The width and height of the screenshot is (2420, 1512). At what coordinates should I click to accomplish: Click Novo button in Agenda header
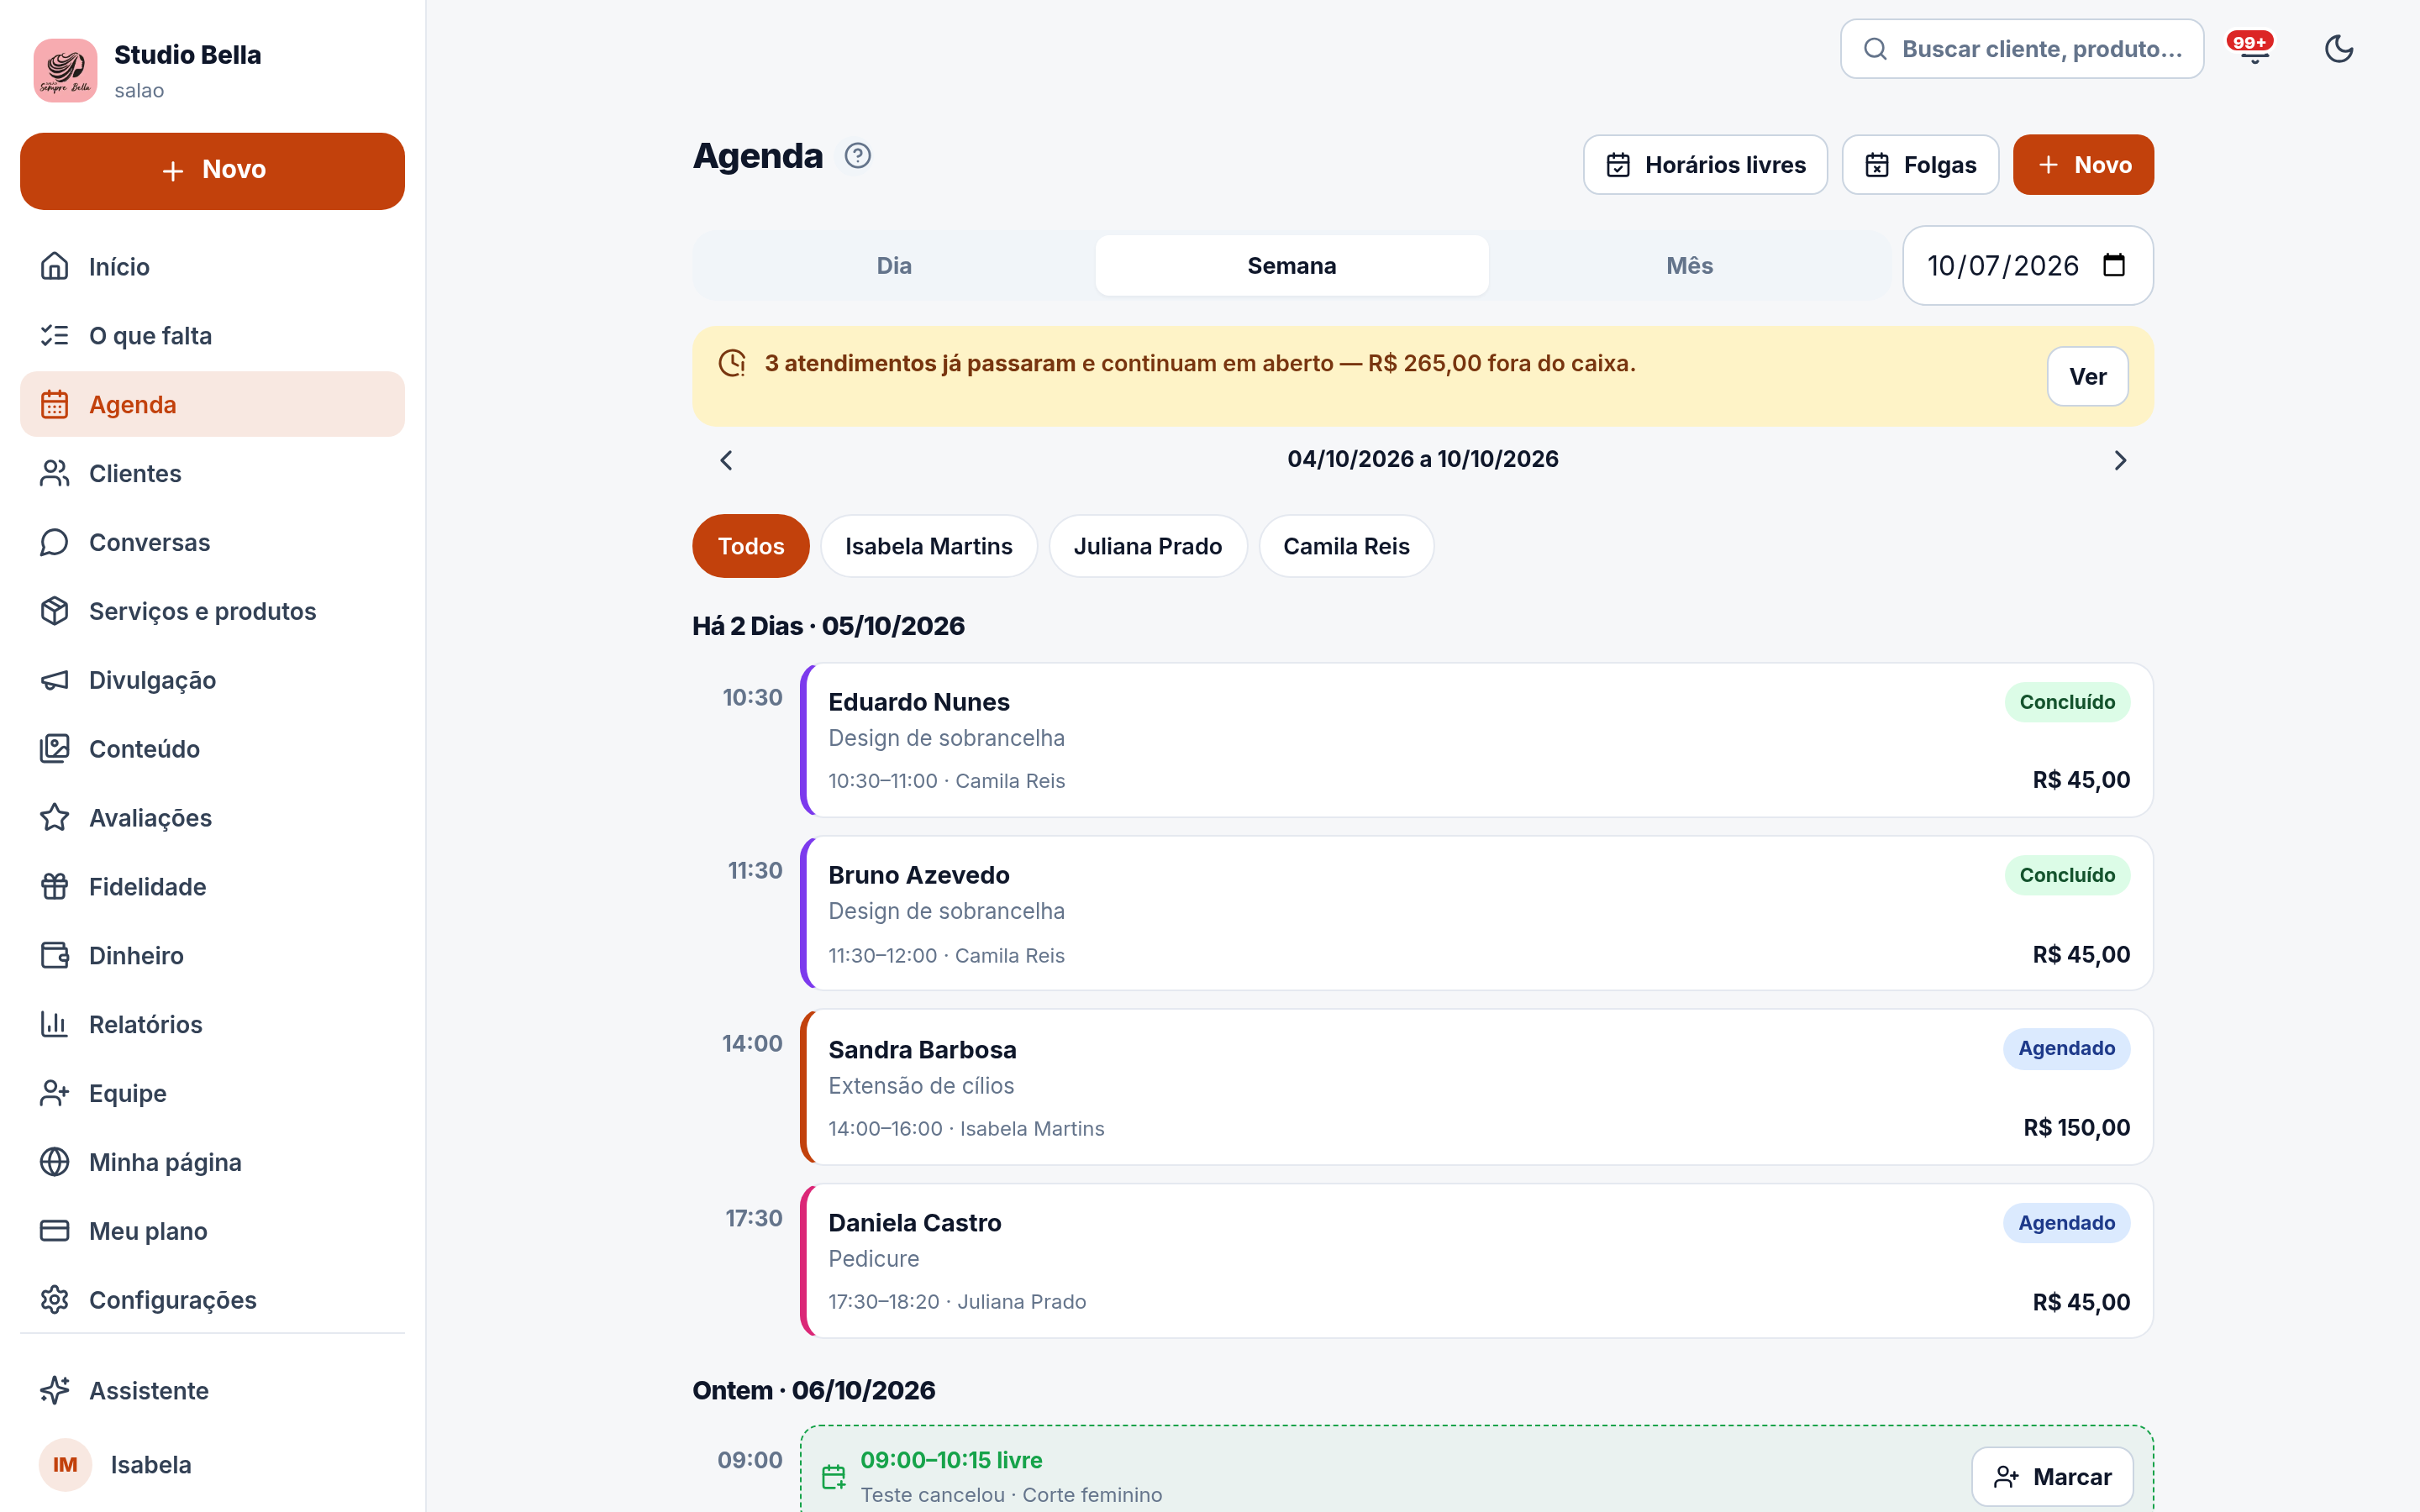click(x=2083, y=165)
